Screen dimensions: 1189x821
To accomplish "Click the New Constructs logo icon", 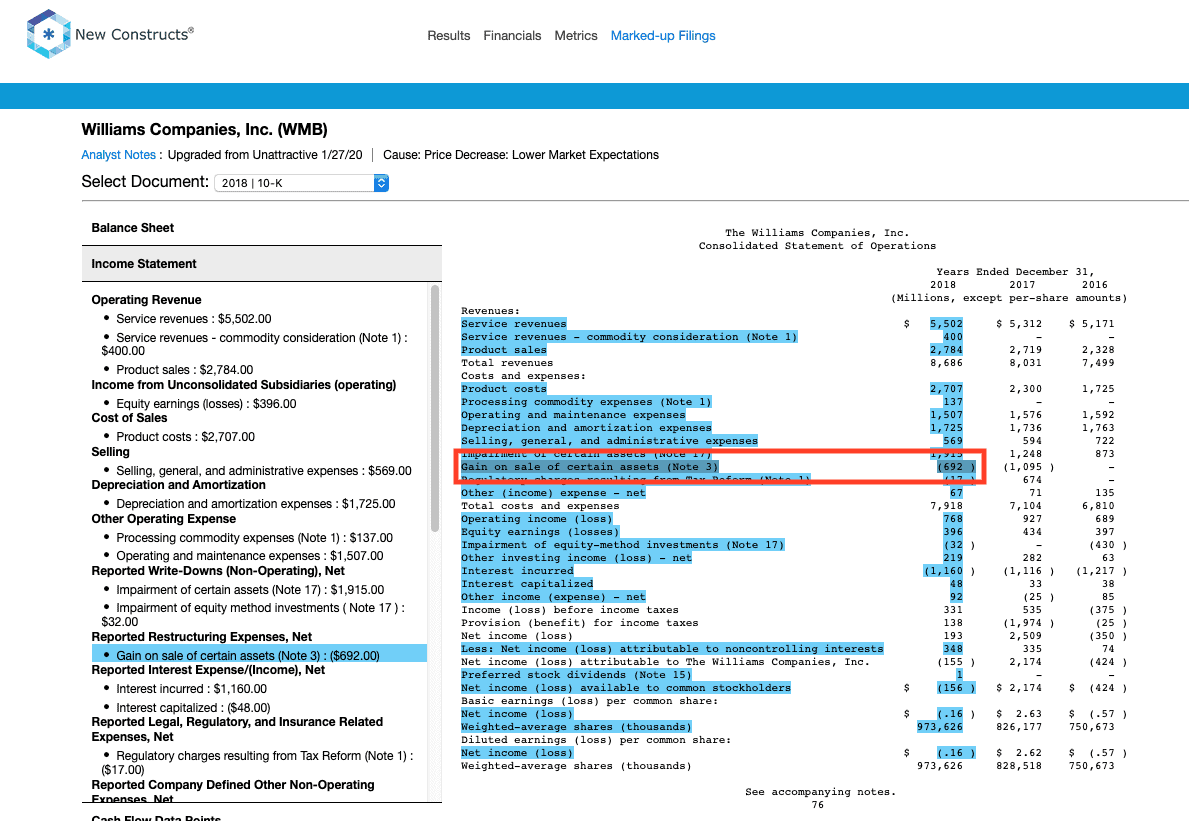I will (49, 34).
